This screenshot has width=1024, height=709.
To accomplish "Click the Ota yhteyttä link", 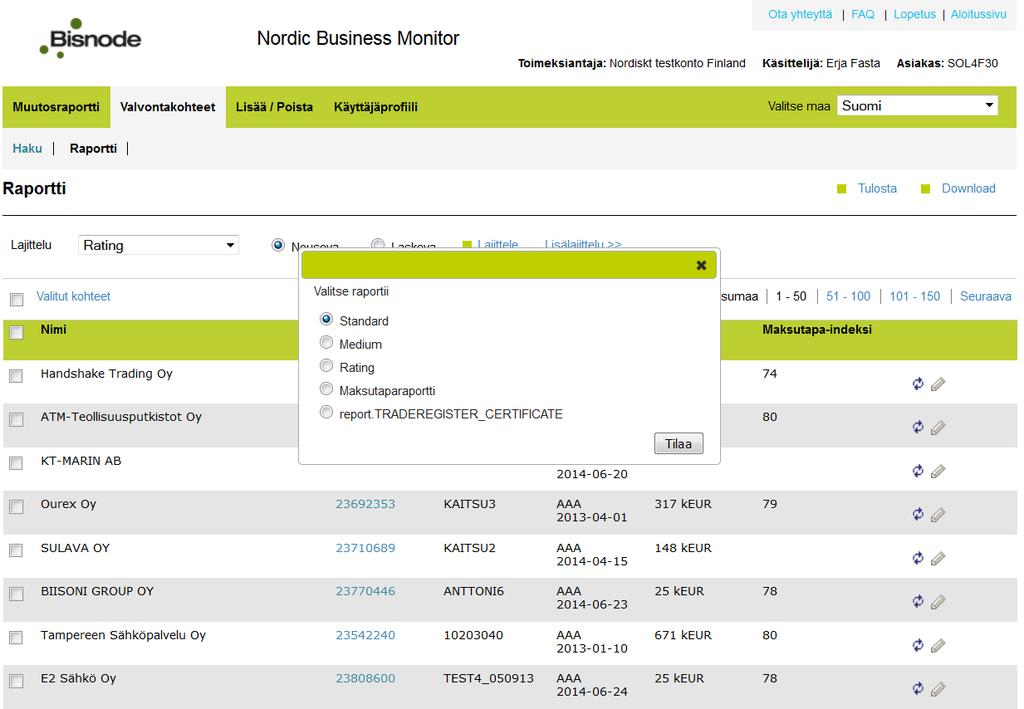I will pyautogui.click(x=800, y=14).
